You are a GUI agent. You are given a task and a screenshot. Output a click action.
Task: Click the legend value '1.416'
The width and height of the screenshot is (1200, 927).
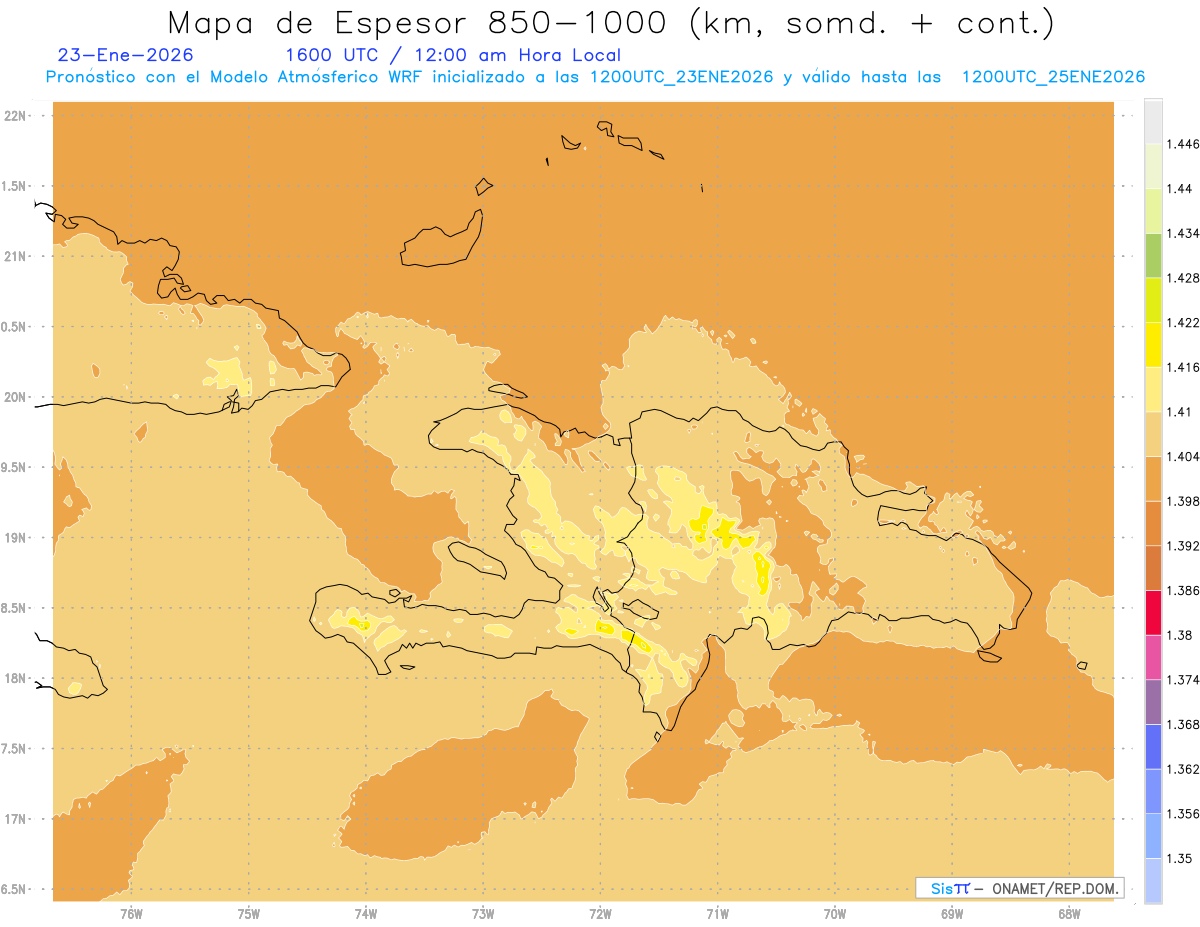point(1185,367)
